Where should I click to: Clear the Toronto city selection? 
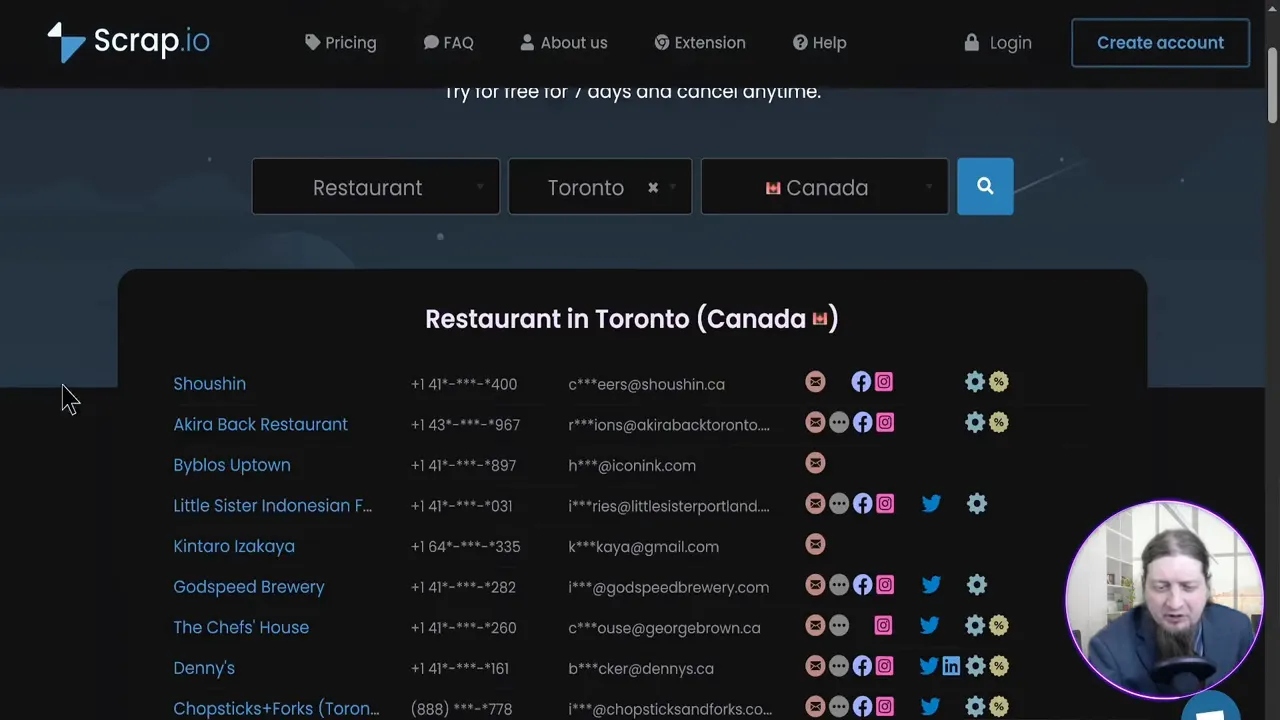click(653, 187)
